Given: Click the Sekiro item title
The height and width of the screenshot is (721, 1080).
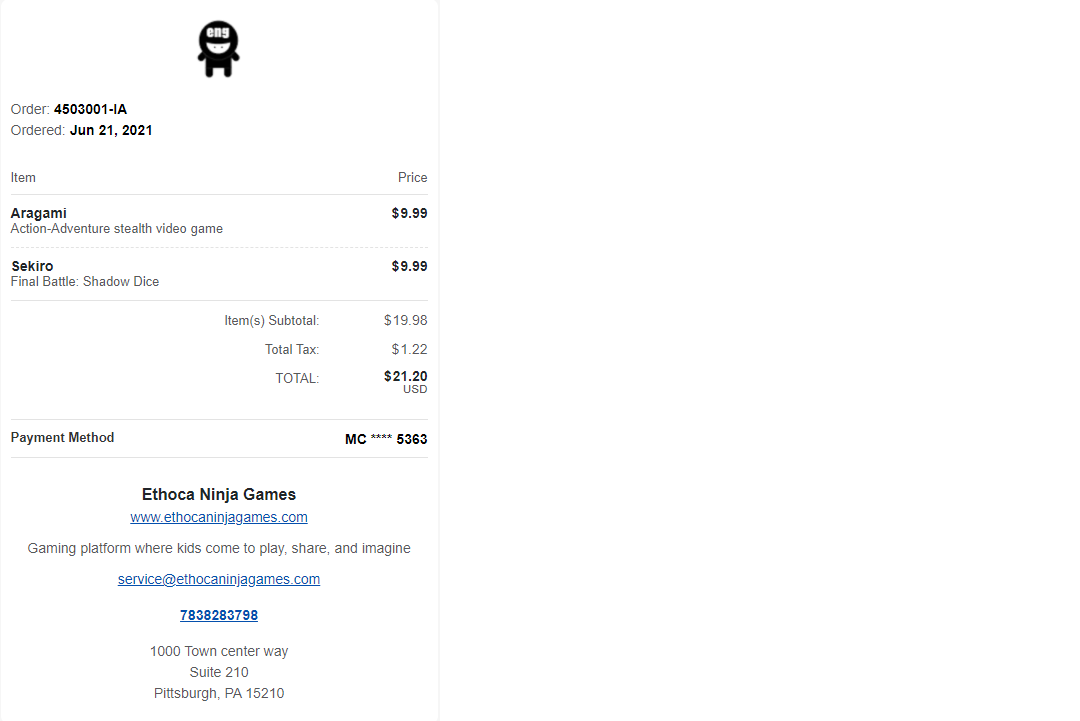Looking at the screenshot, I should click(32, 266).
